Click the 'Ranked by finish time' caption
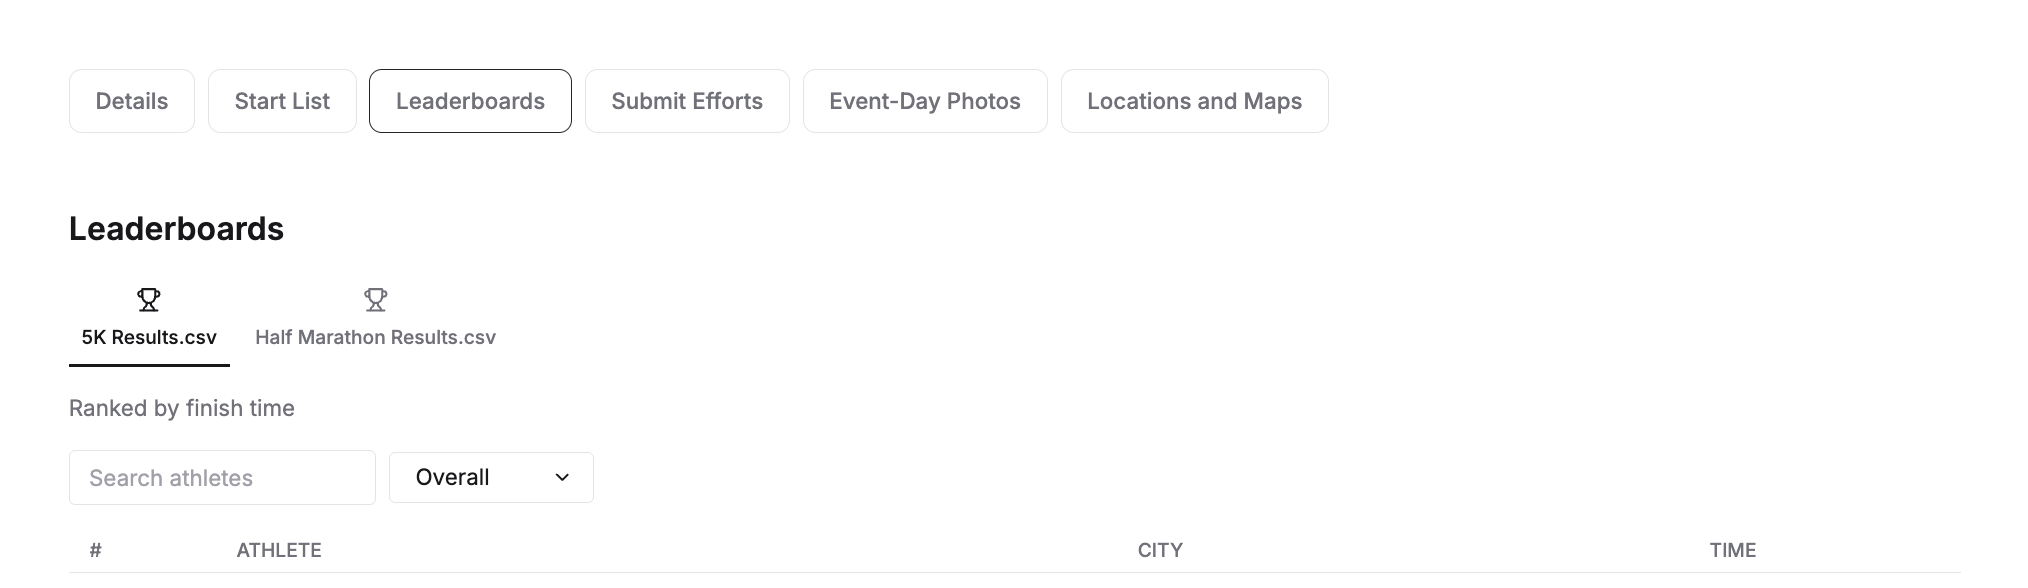The image size is (2028, 588). click(x=182, y=408)
